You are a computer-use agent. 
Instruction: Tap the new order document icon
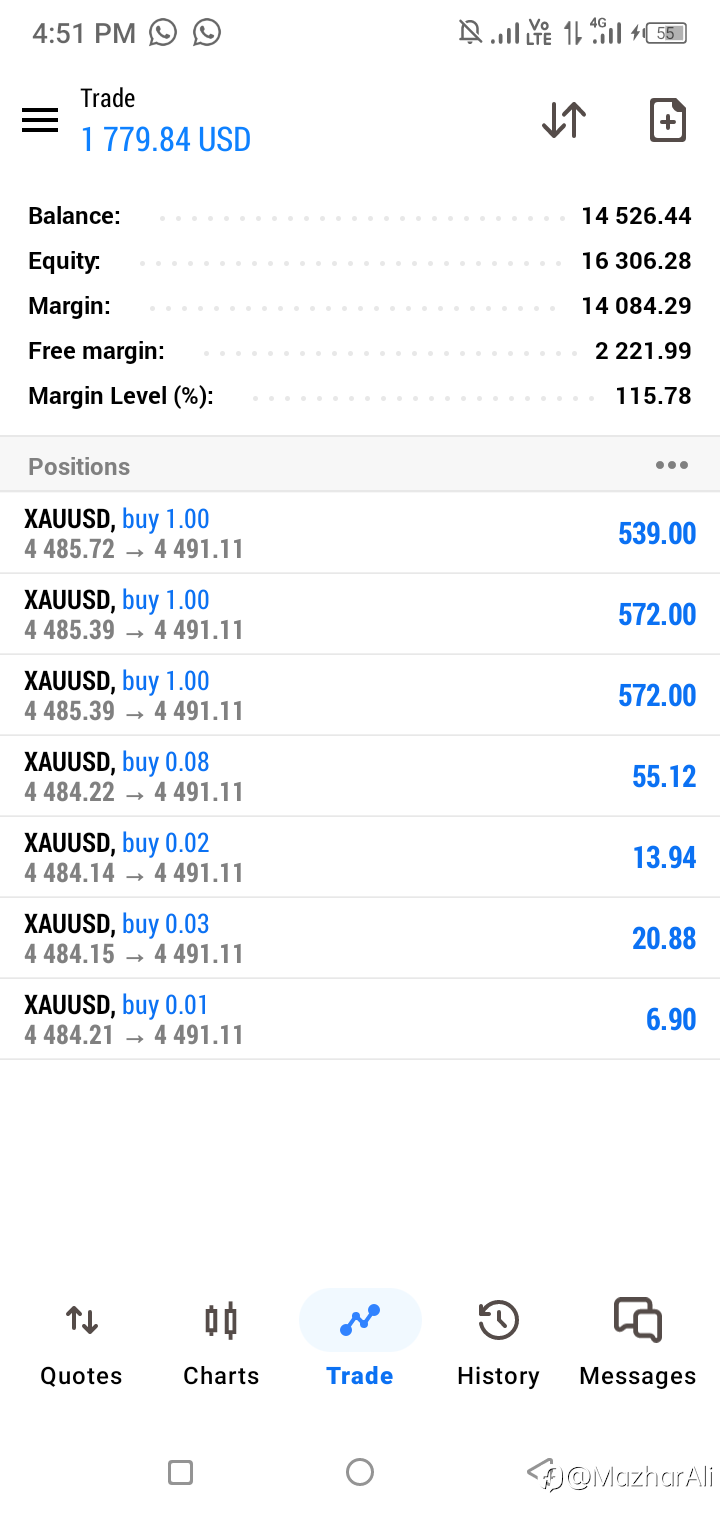click(x=667, y=121)
